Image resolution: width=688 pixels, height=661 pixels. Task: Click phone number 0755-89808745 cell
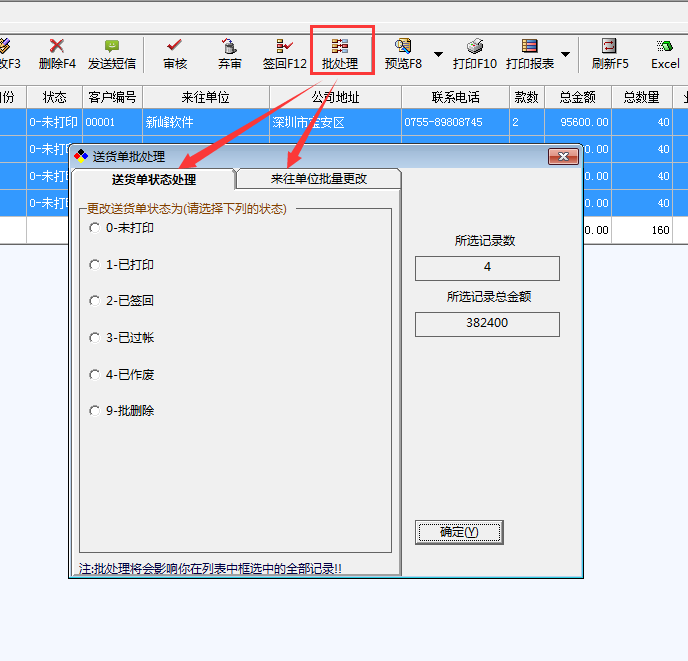pyautogui.click(x=455, y=122)
